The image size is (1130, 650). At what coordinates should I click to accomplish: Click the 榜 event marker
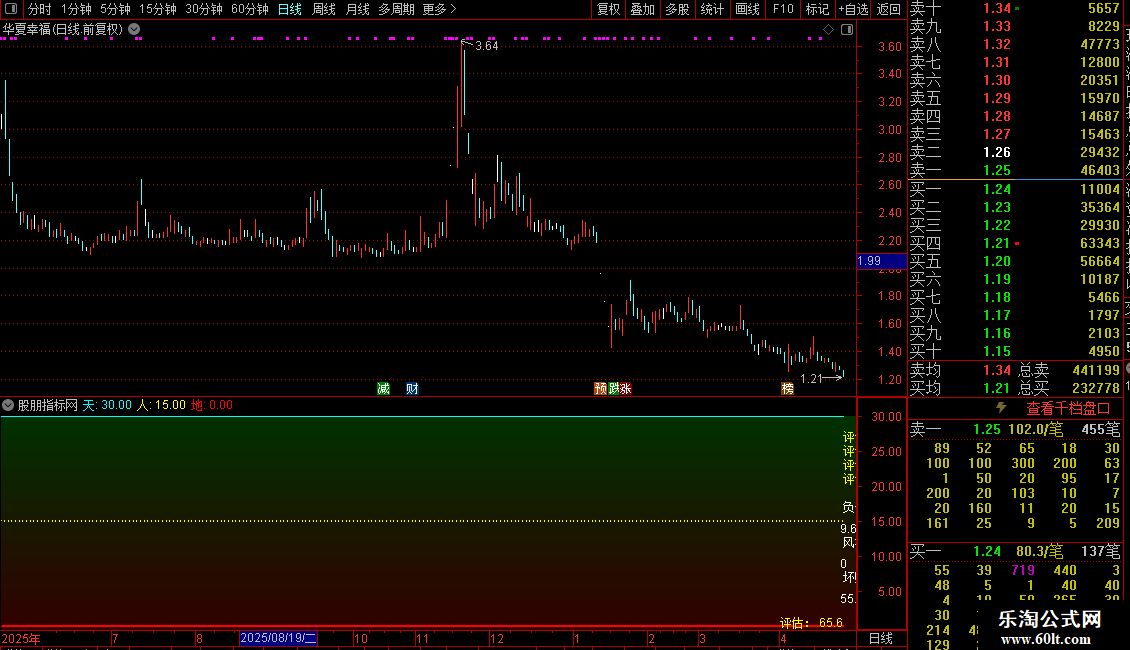(x=788, y=388)
